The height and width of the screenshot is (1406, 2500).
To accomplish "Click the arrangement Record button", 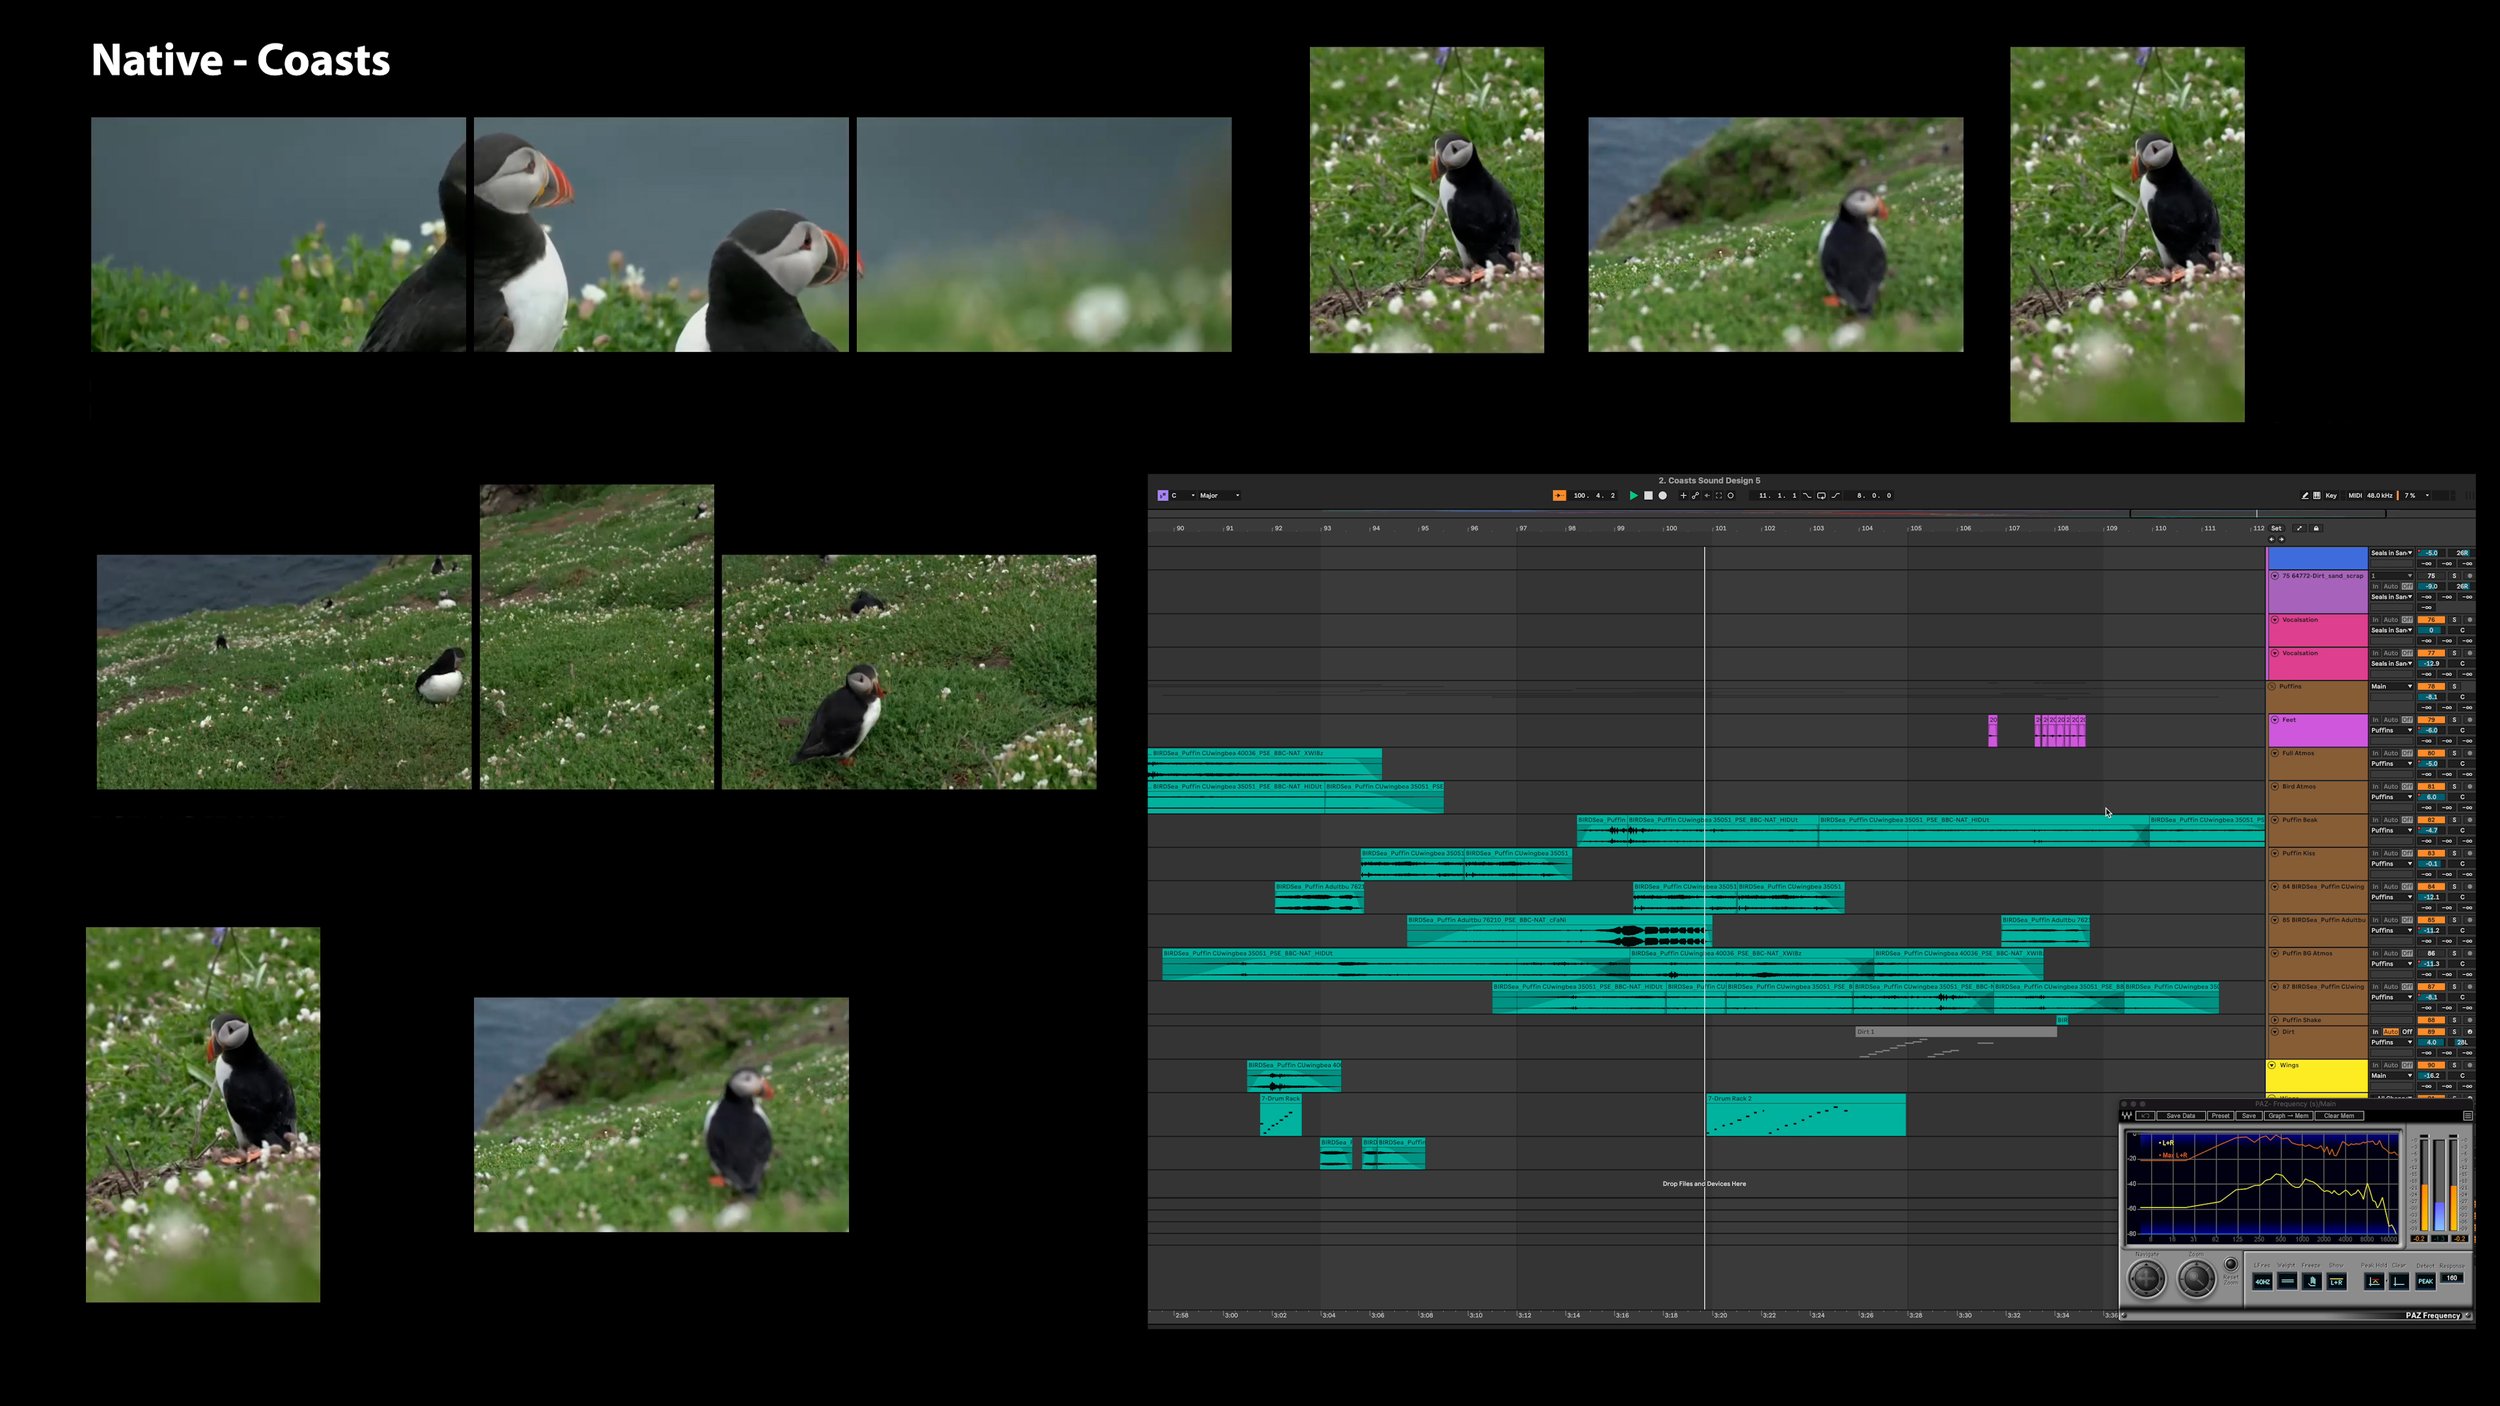I will [1662, 495].
